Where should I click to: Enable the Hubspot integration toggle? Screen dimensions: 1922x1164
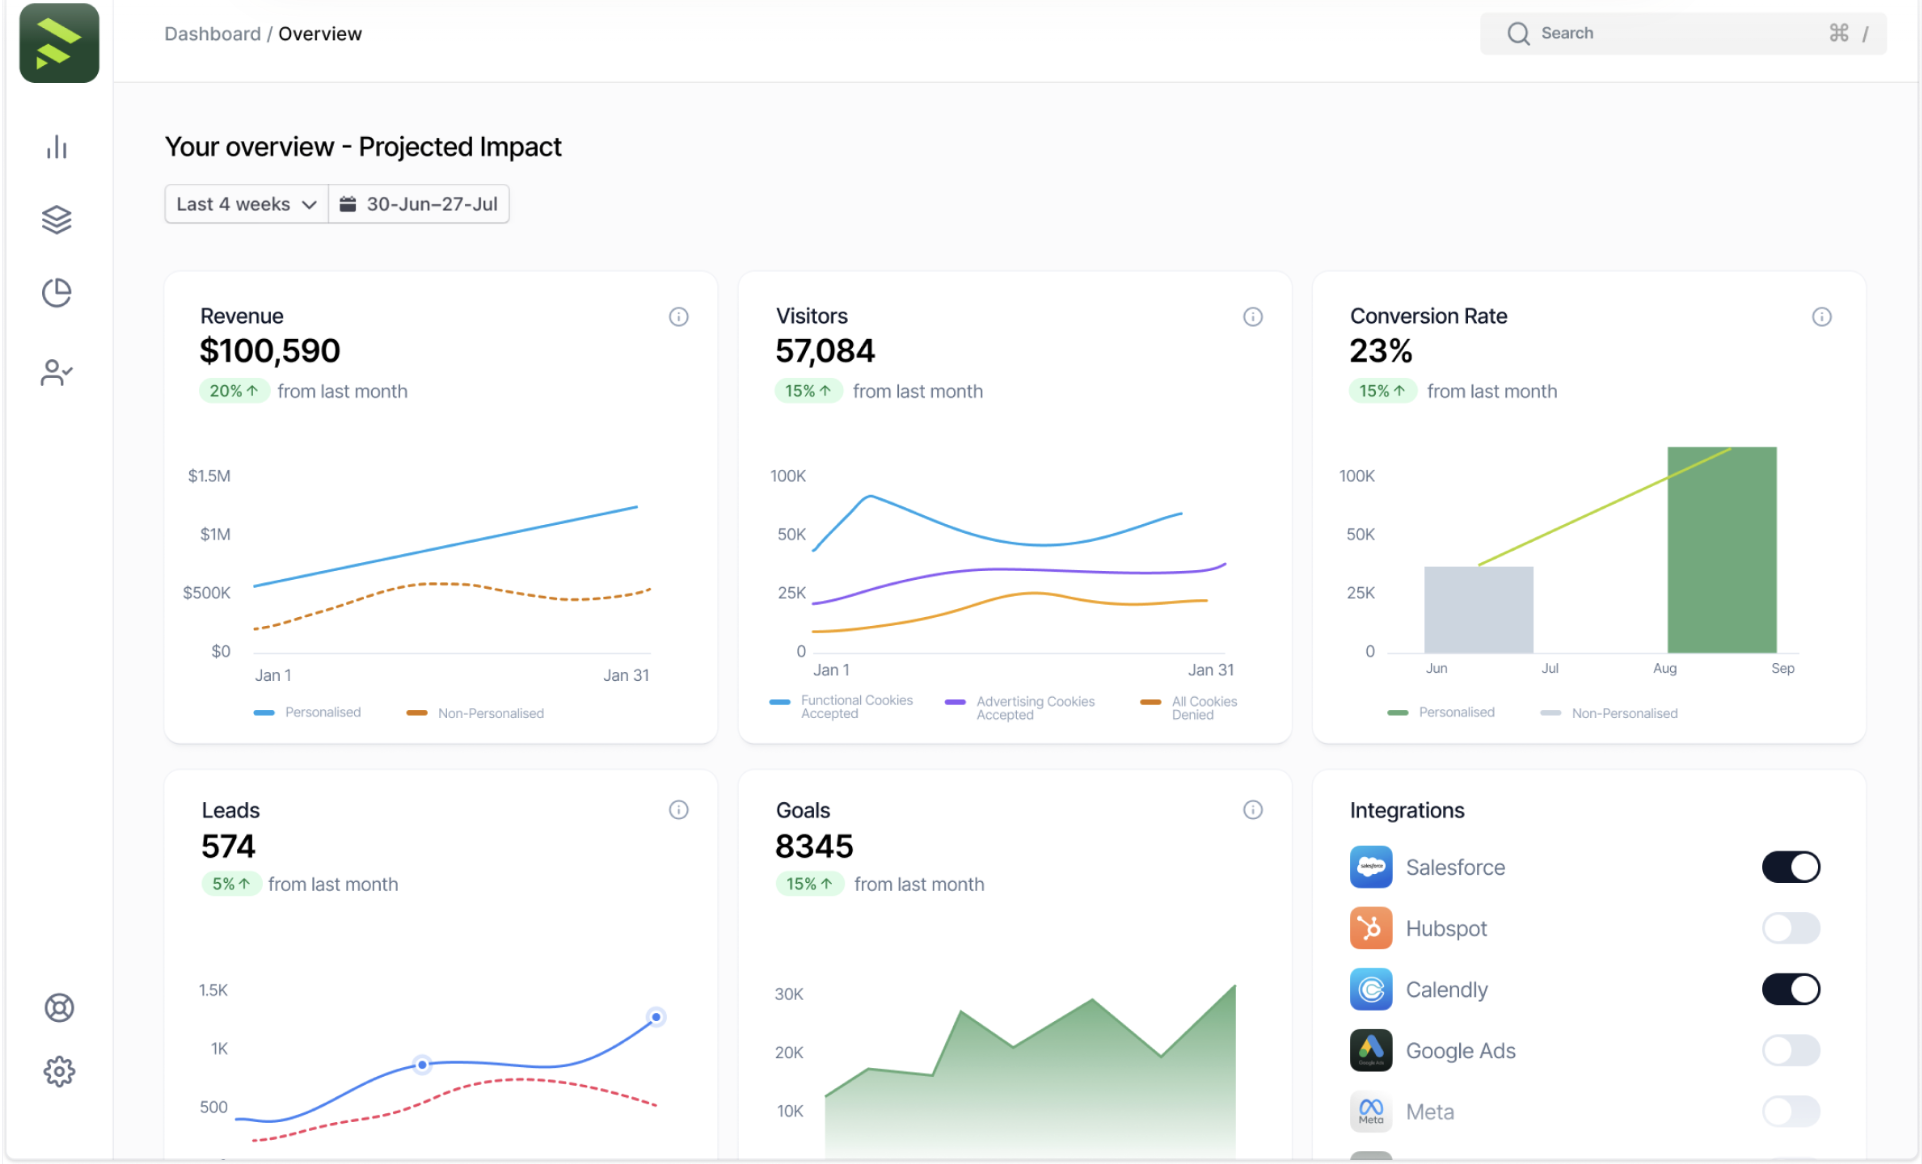1790,928
